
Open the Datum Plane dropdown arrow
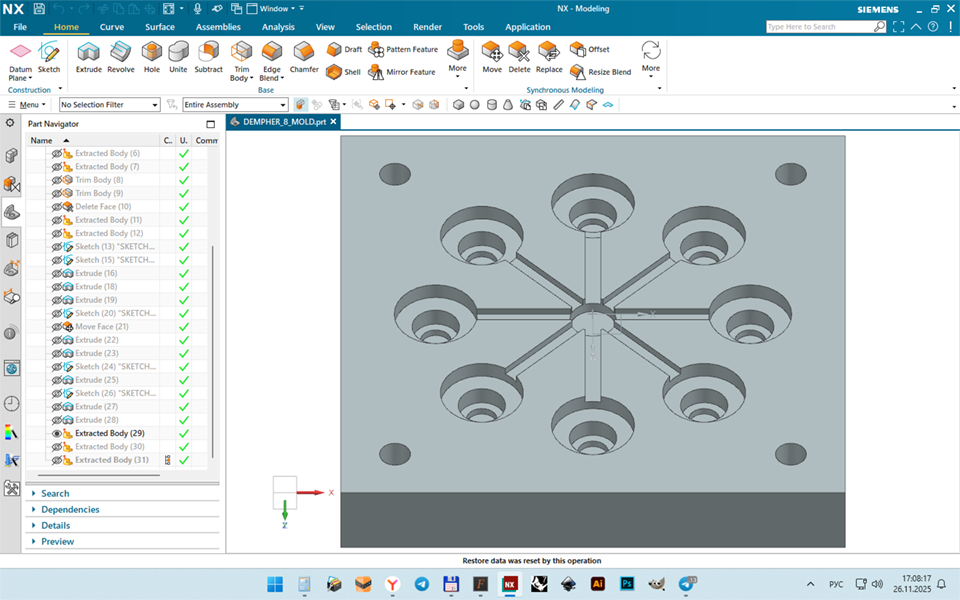coord(30,78)
